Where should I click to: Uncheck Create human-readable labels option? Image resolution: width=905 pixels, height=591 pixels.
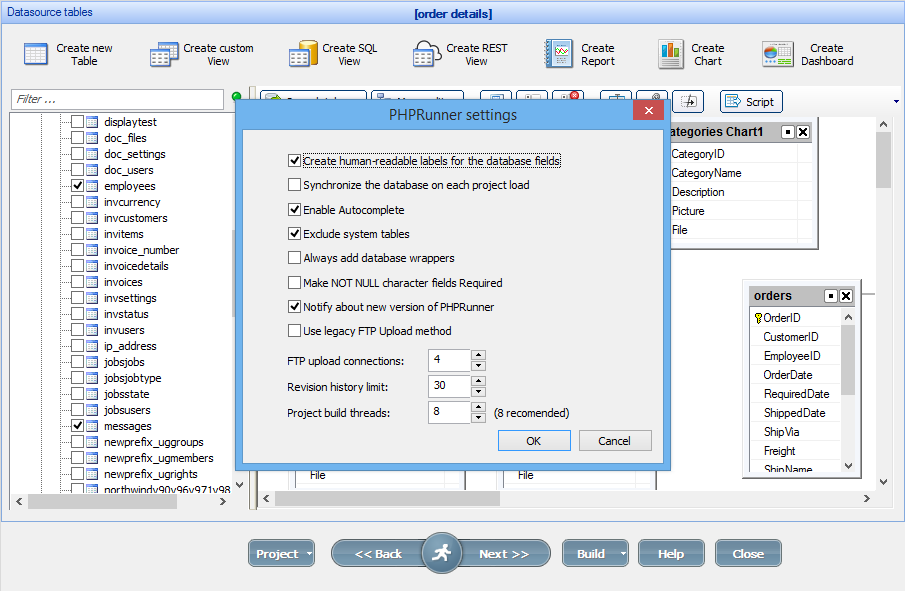click(x=296, y=161)
